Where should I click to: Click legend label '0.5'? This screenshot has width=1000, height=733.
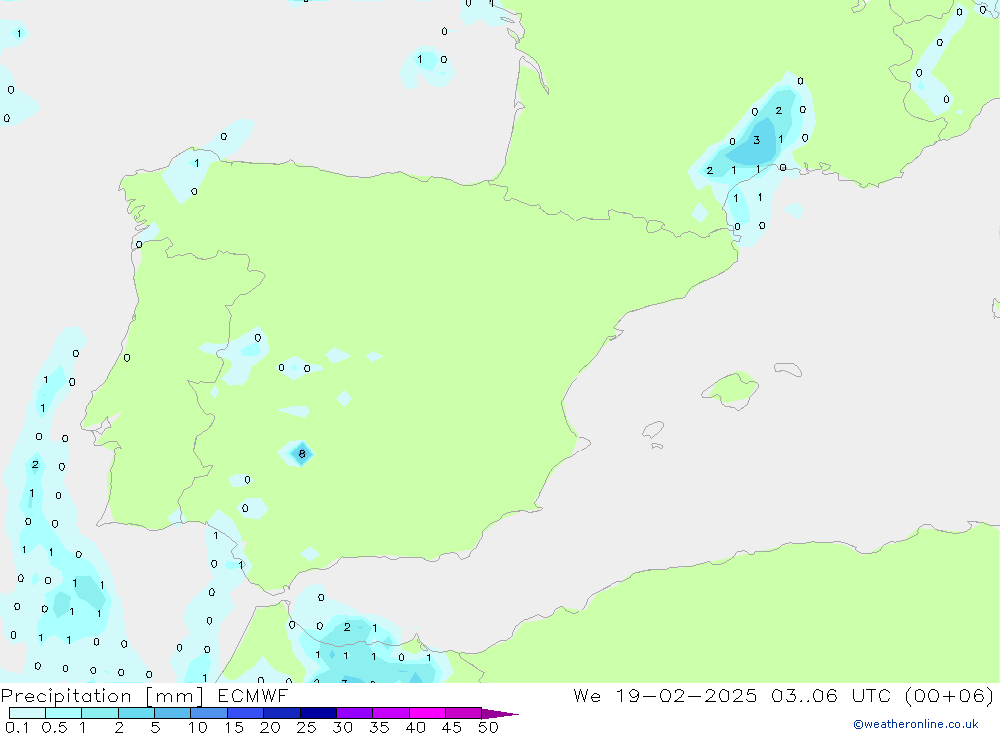click(x=54, y=727)
